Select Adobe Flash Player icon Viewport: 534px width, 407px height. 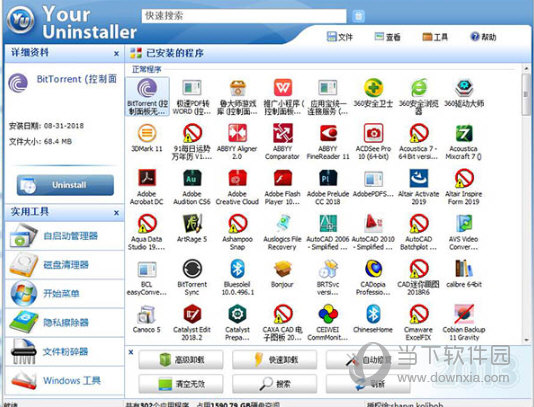tap(283, 178)
